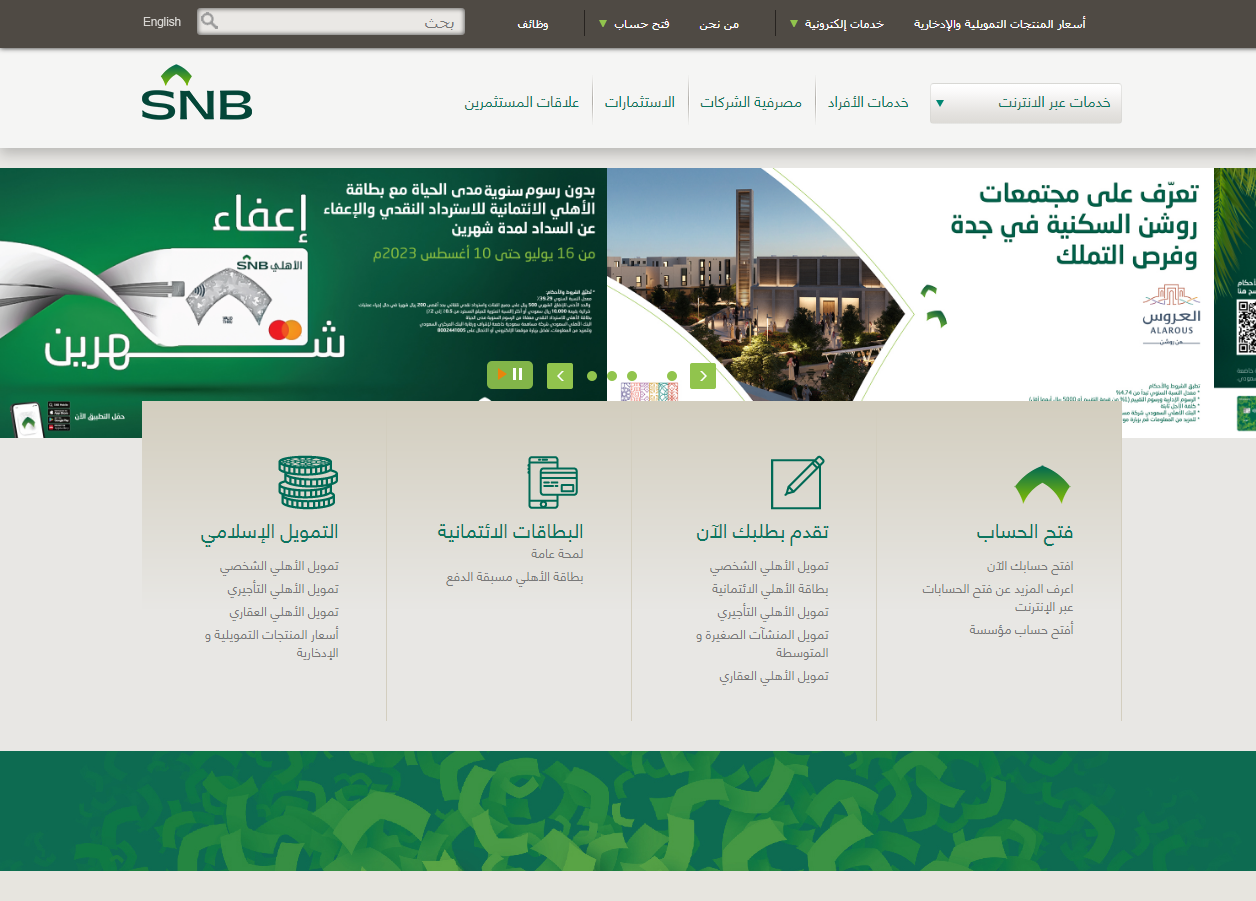Click the phone and card credit cards icon
This screenshot has width=1256, height=901.
point(554,482)
